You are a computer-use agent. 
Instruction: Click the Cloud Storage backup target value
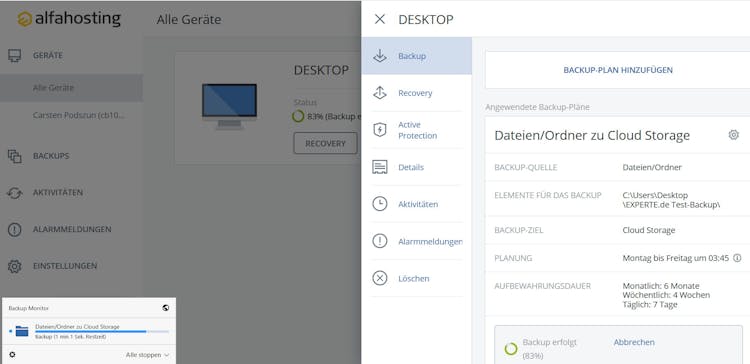pos(649,230)
